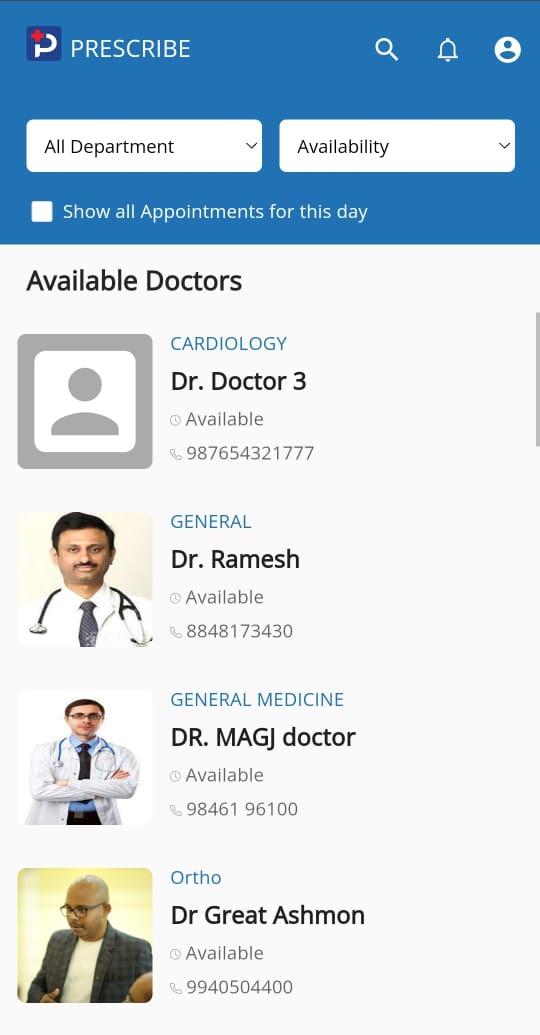Click the vertical scrollbar thumb
The height and width of the screenshot is (1035, 540).
point(537,380)
